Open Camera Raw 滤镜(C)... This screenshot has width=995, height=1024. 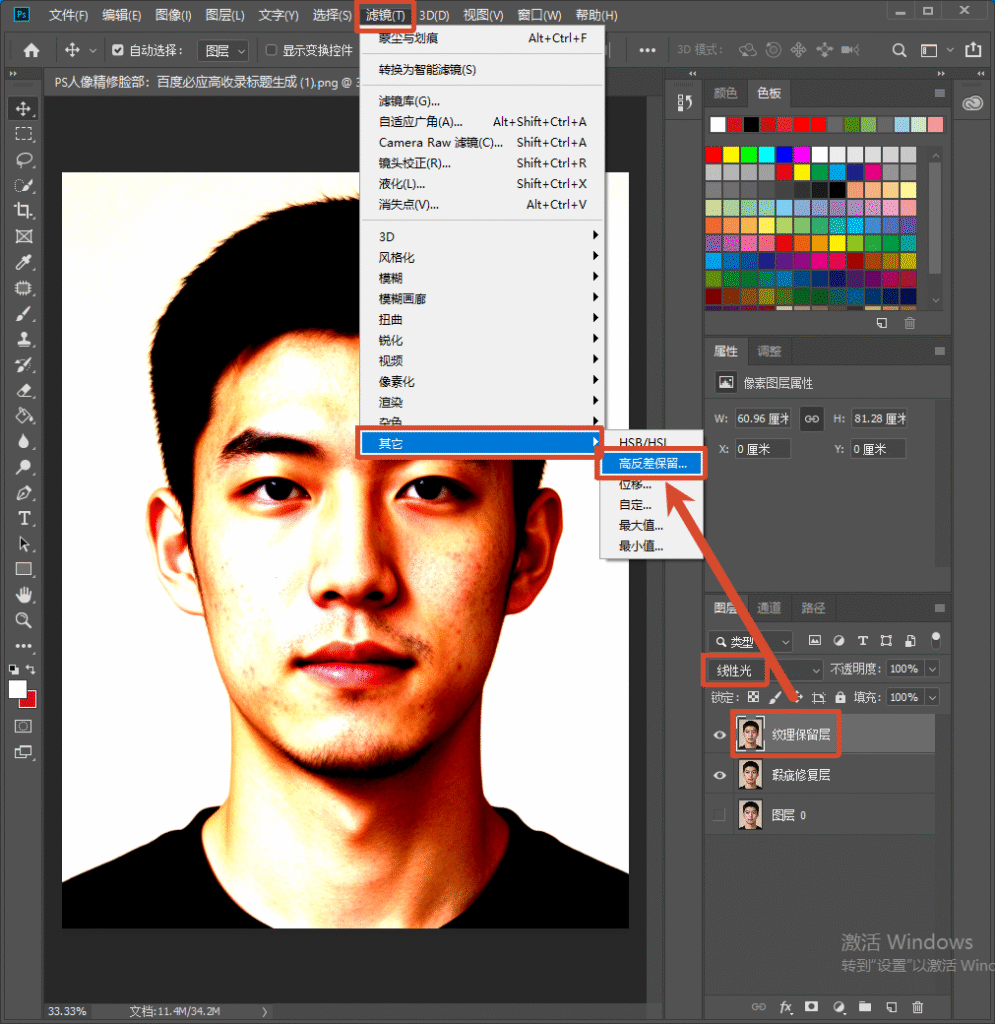482,142
